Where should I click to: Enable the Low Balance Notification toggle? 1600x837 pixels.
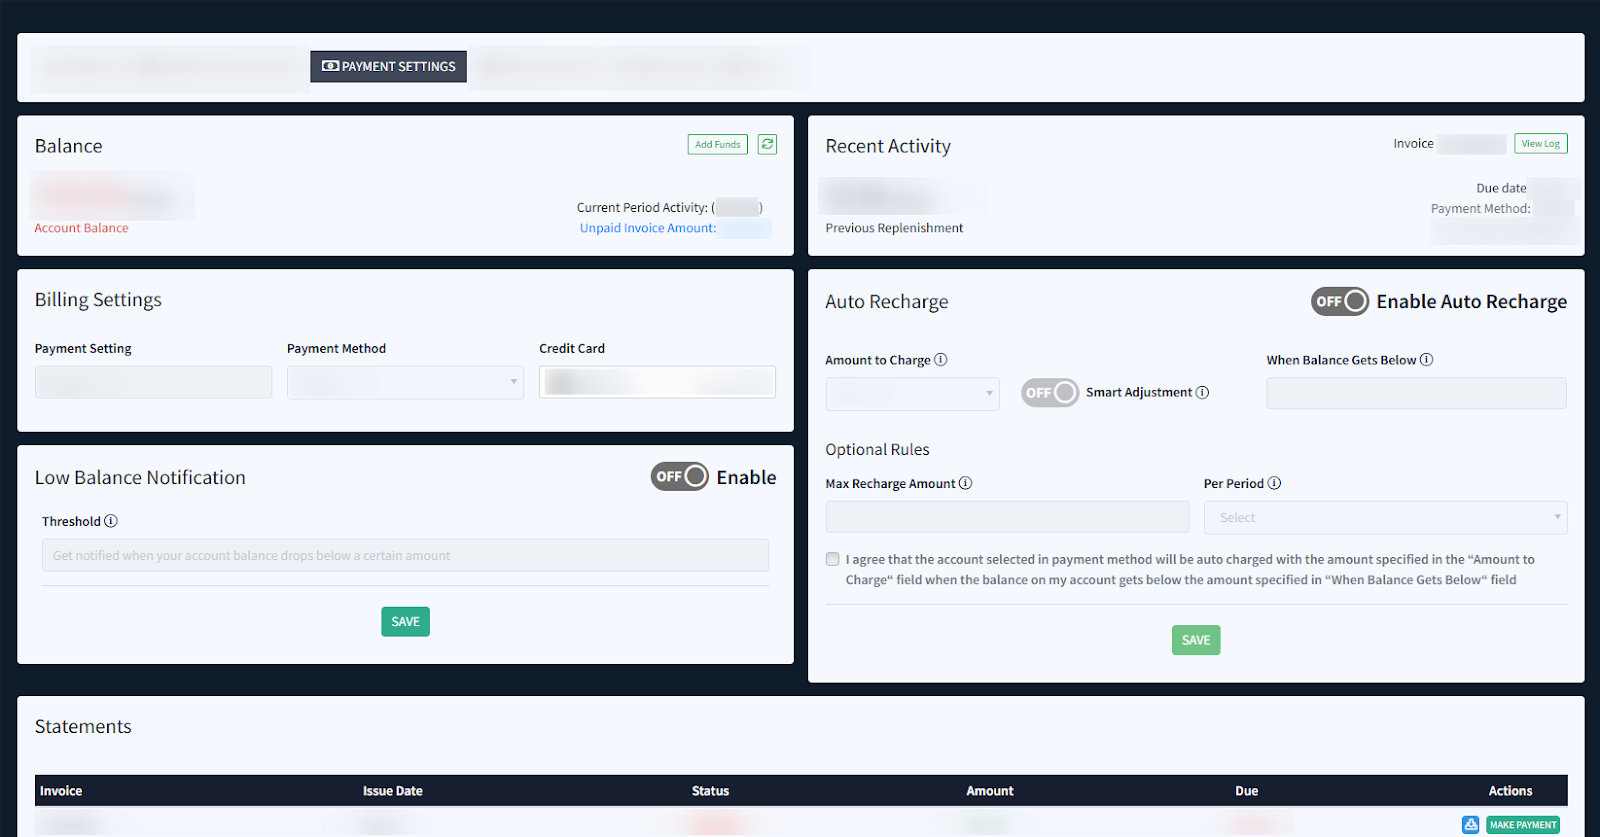[680, 477]
